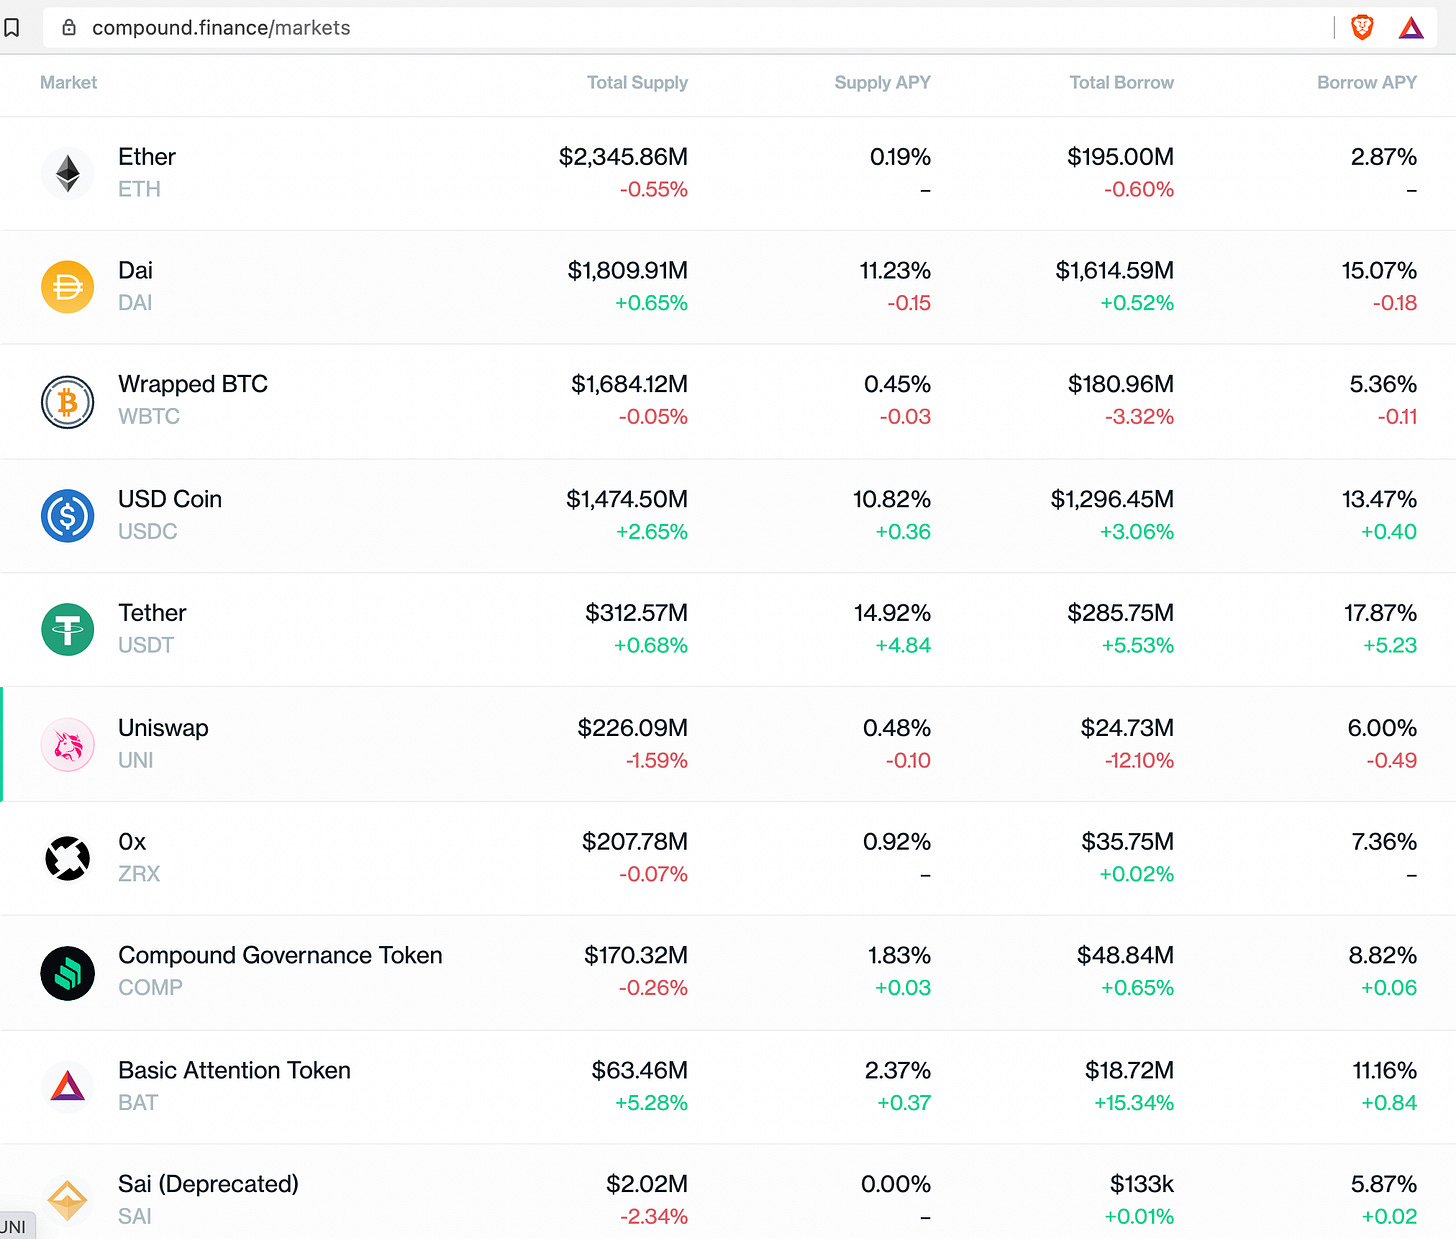The width and height of the screenshot is (1456, 1239).
Task: Open the Tether market name
Action: point(152,613)
